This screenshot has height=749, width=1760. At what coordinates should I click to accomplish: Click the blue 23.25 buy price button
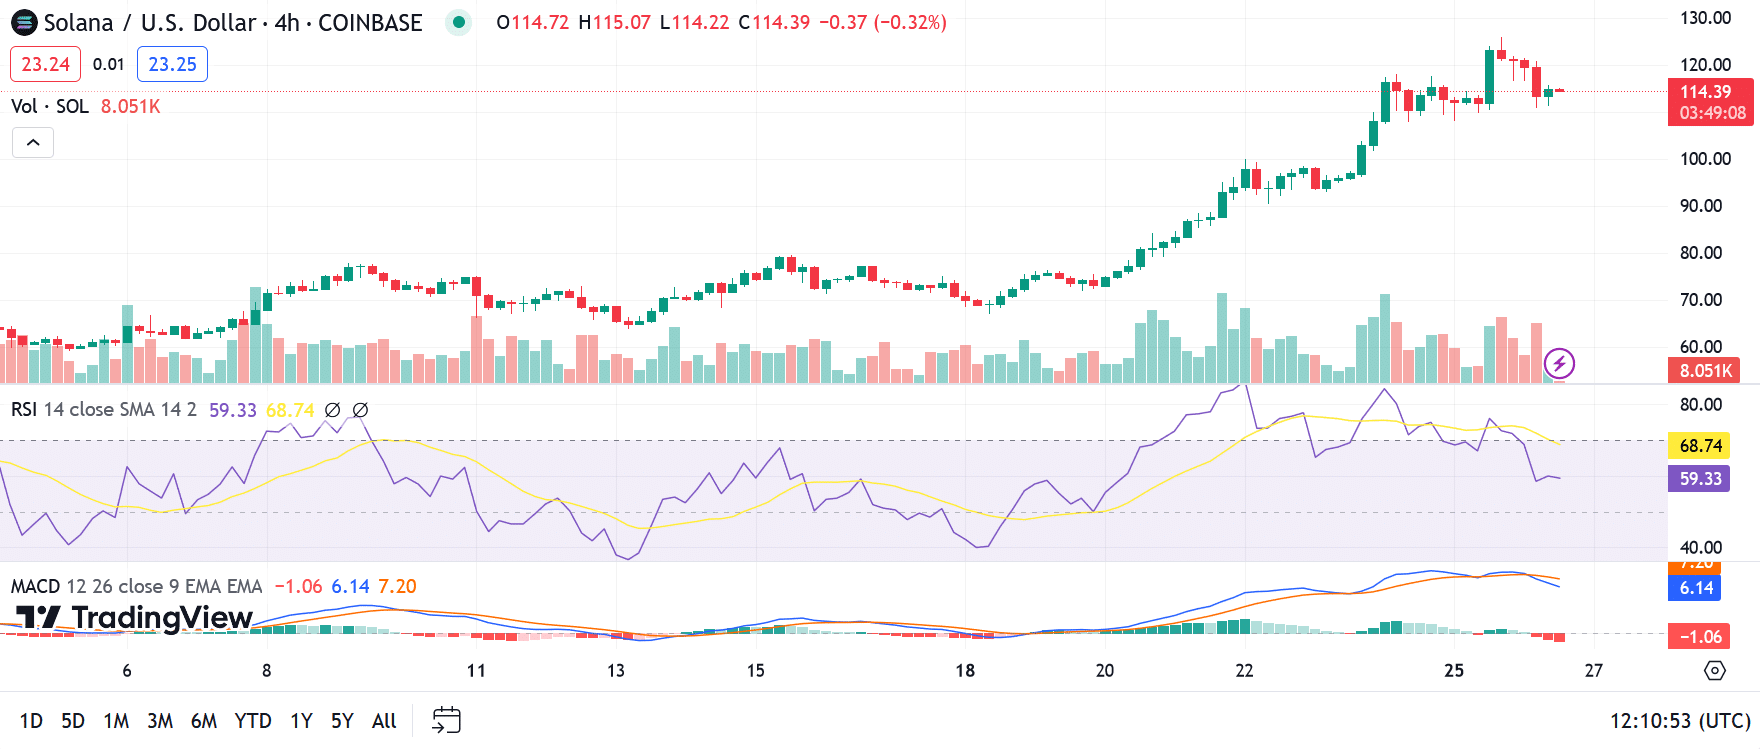click(x=172, y=64)
